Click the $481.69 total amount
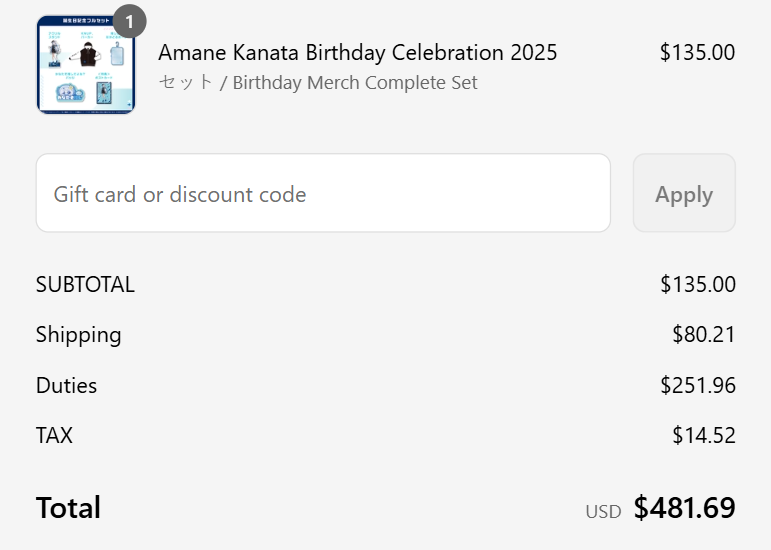 pyautogui.click(x=684, y=508)
